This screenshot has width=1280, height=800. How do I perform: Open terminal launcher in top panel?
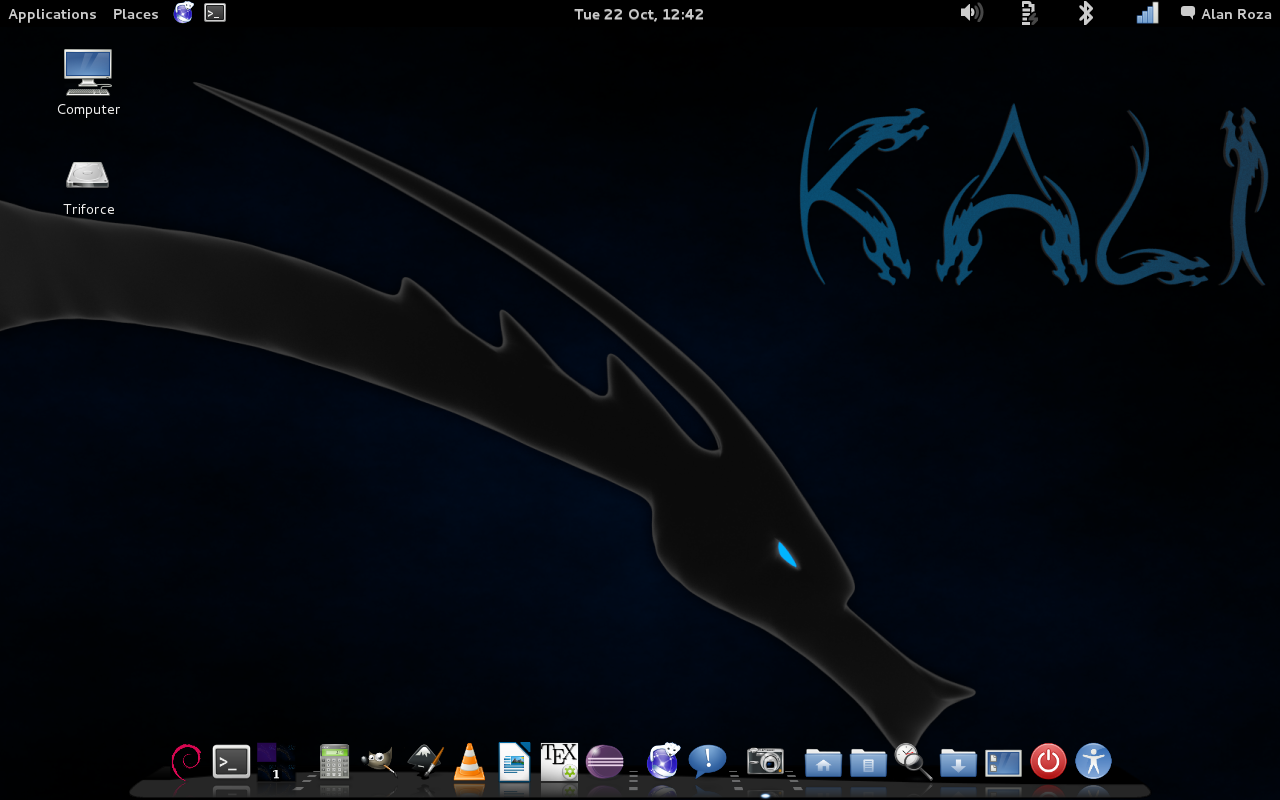click(x=214, y=13)
